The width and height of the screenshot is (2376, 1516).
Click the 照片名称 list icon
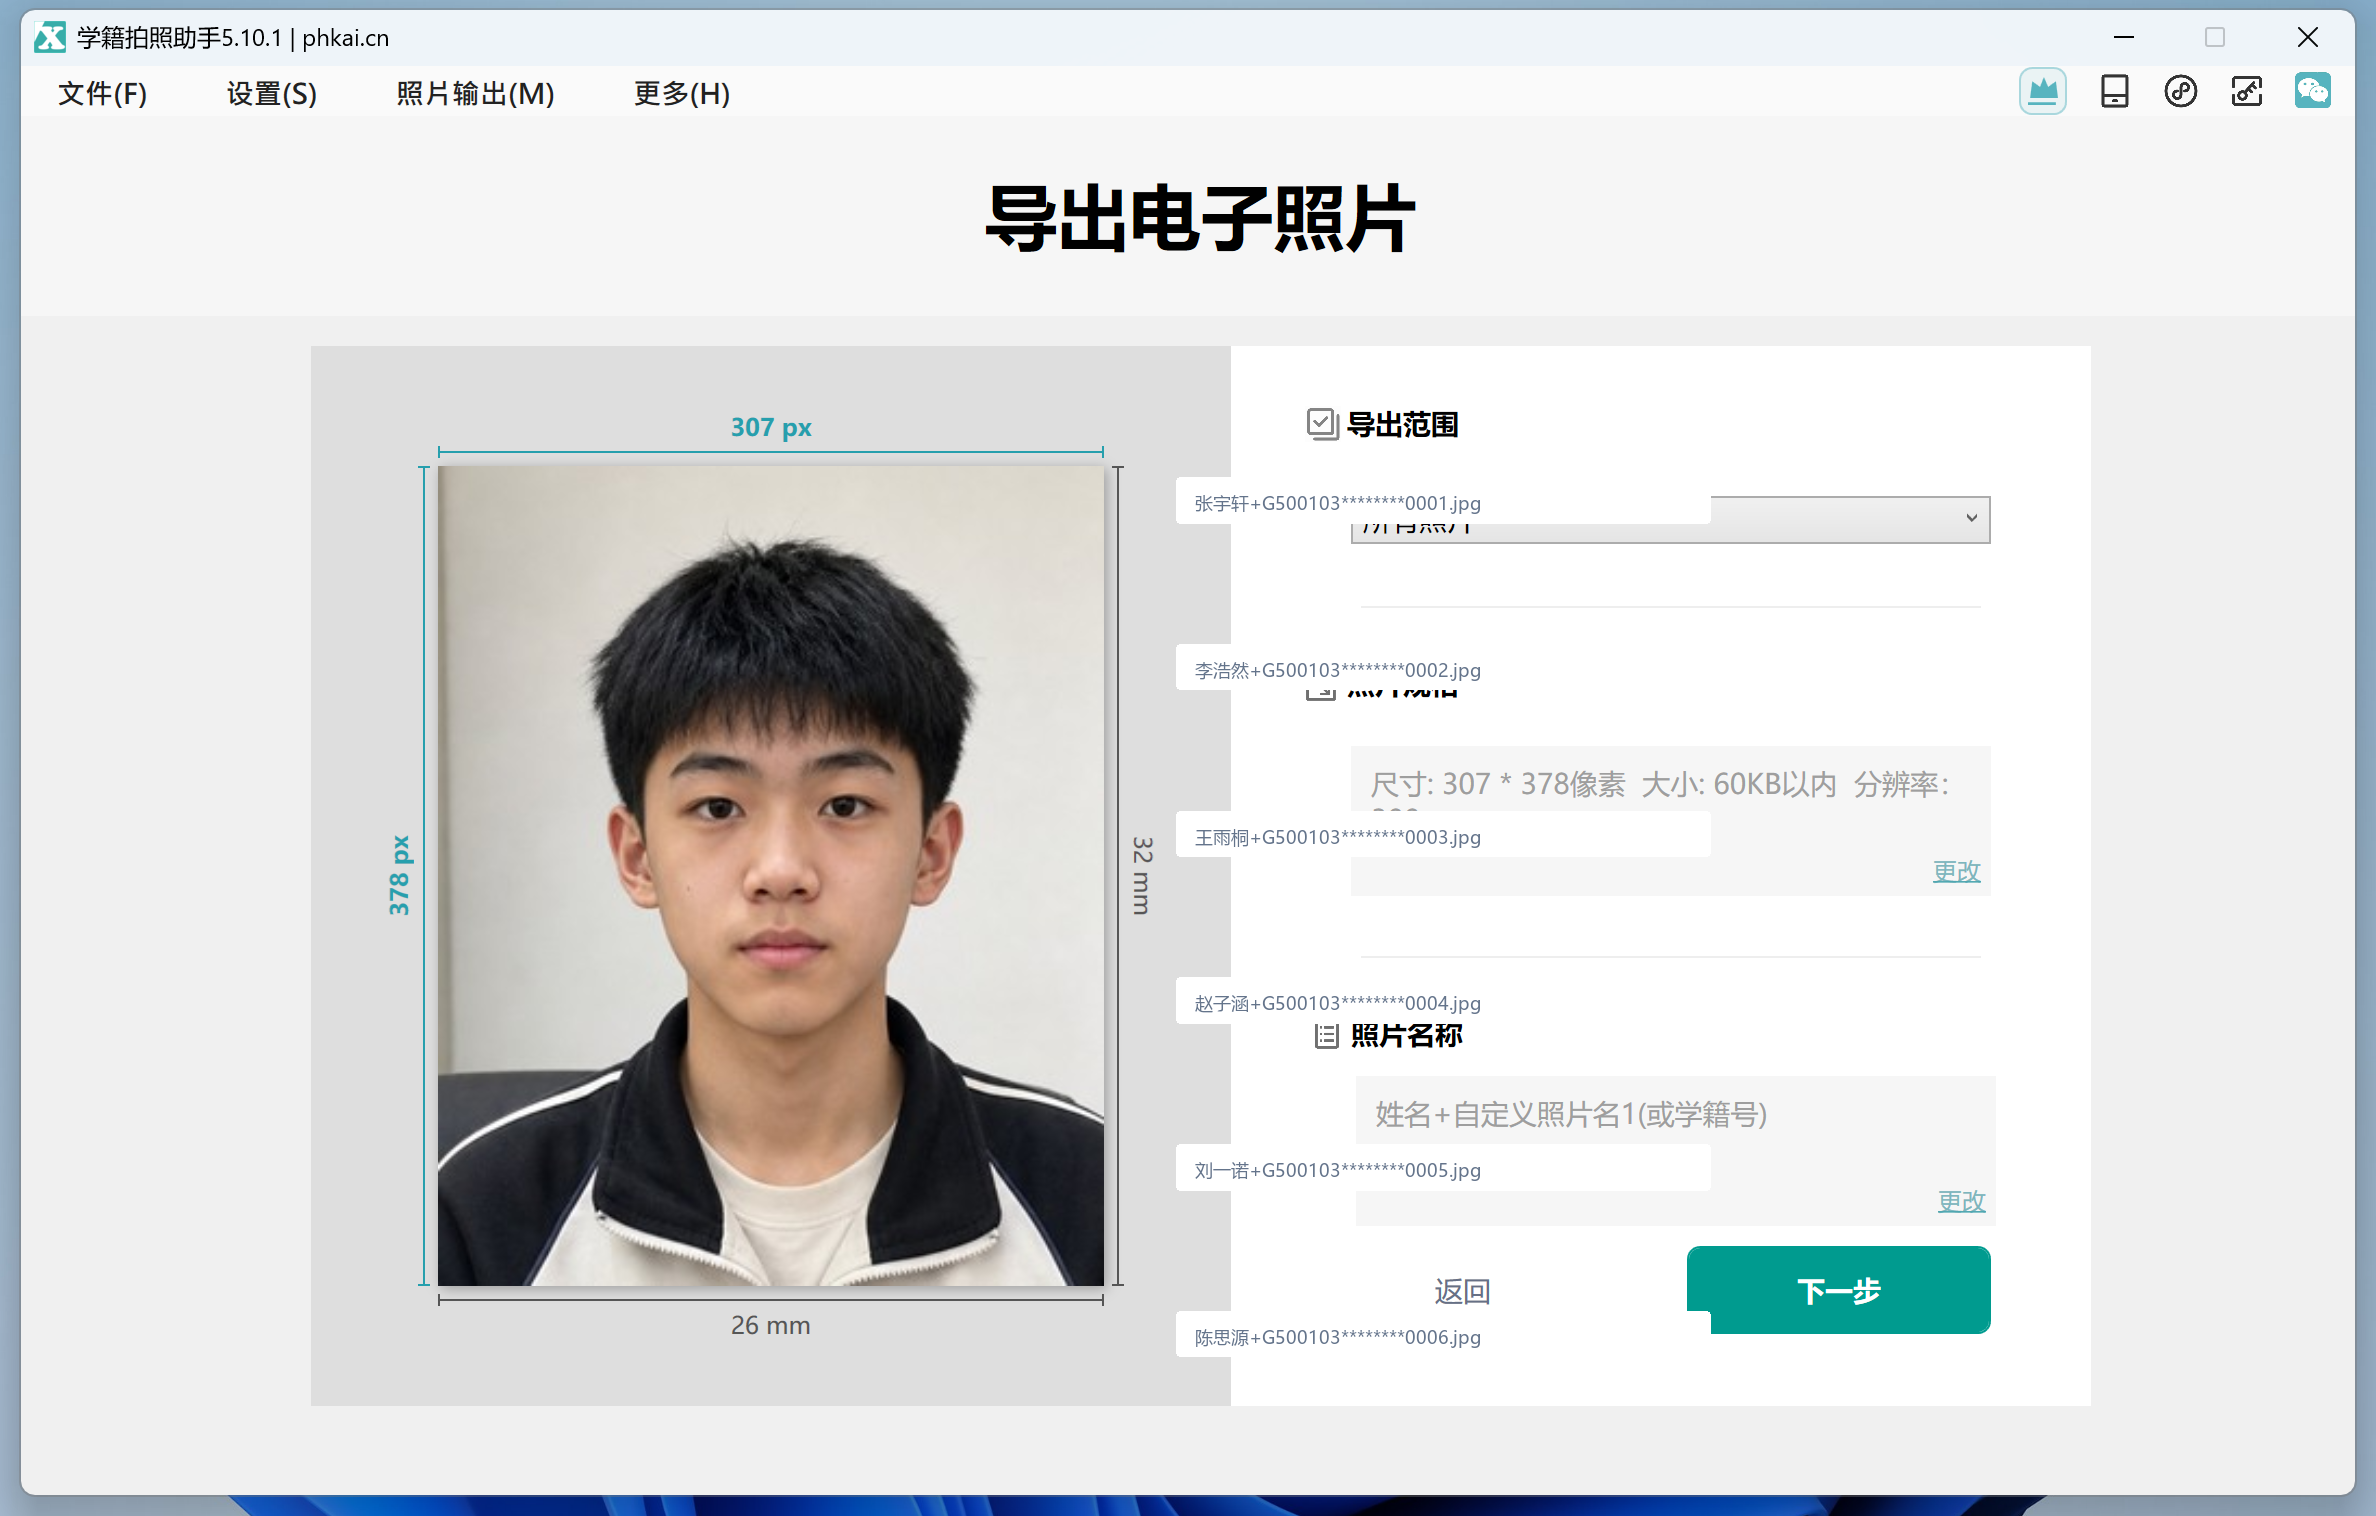coord(1326,1036)
